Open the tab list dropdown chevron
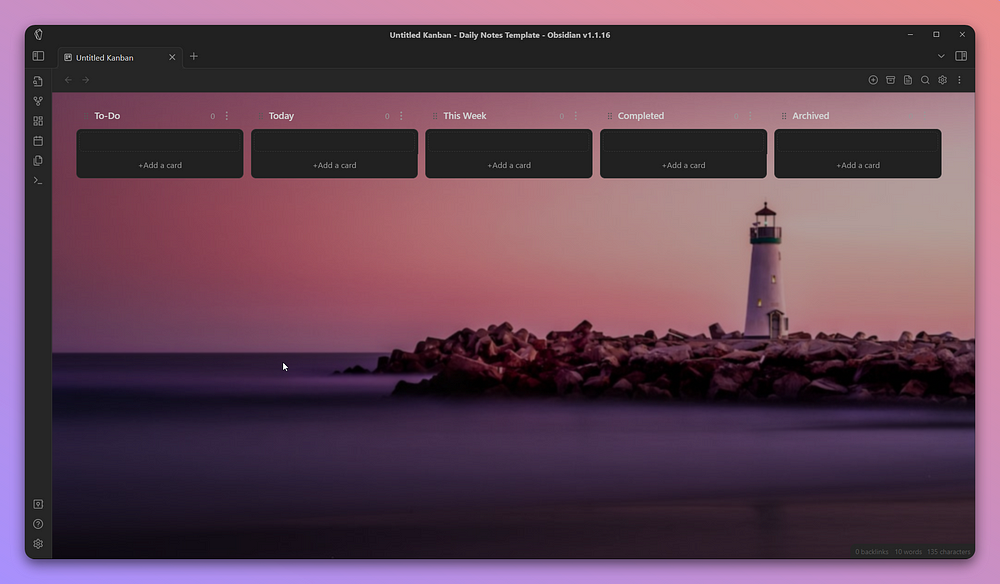The image size is (1000, 584). (x=941, y=56)
